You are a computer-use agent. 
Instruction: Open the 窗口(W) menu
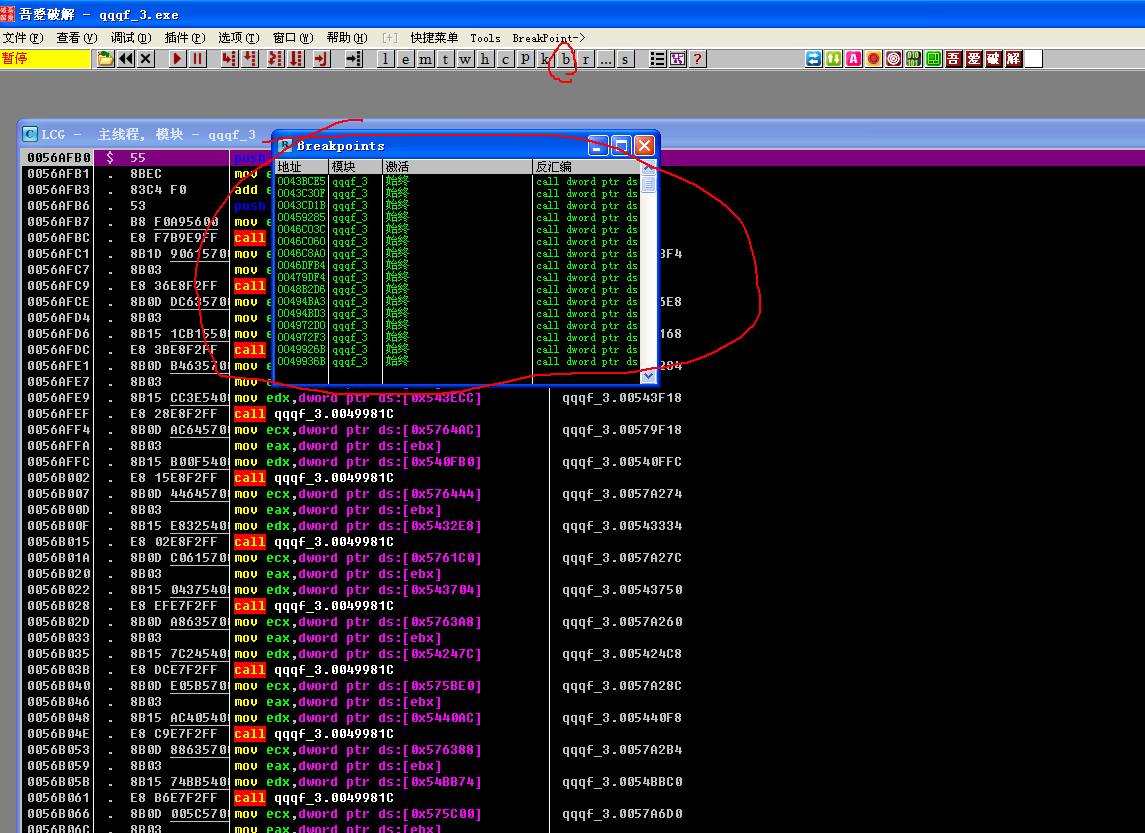(293, 38)
